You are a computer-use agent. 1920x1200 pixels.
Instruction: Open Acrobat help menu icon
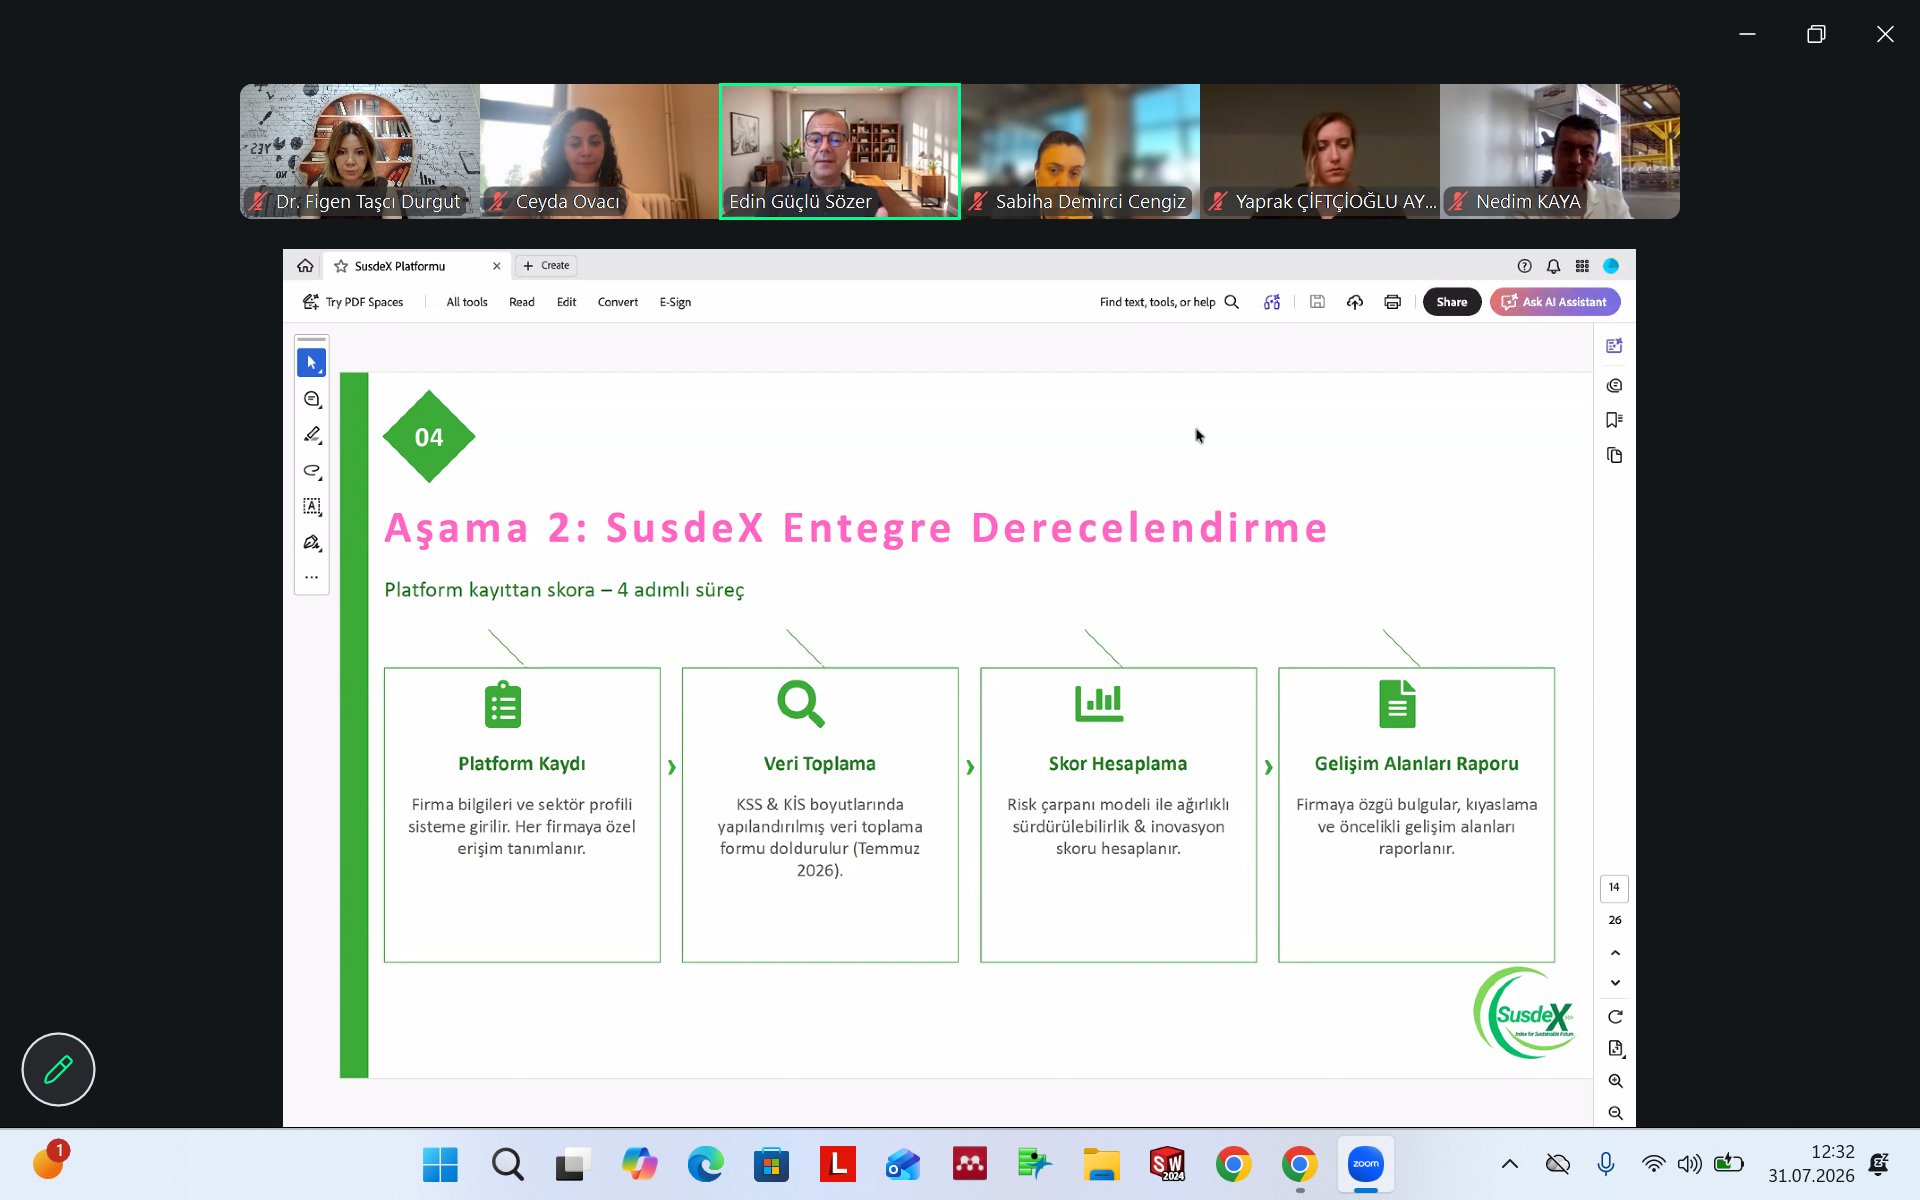point(1524,266)
